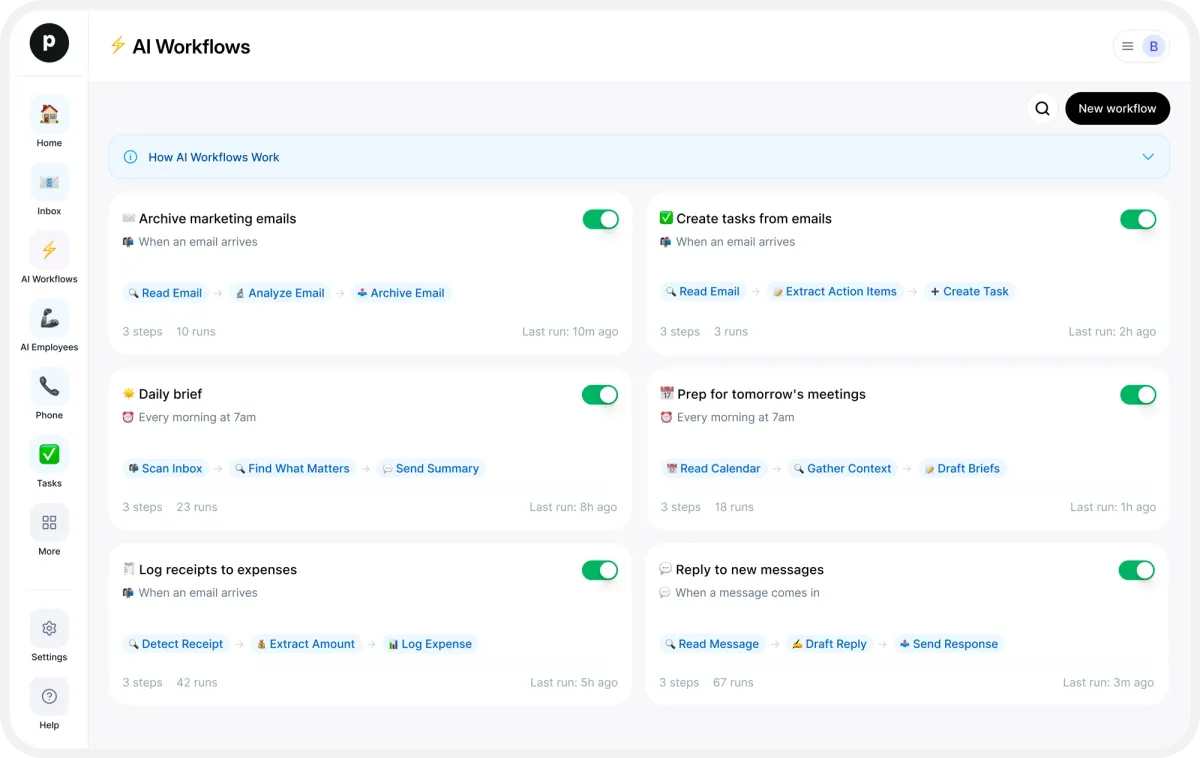Image resolution: width=1200 pixels, height=758 pixels.
Task: Click the Draft Reply step chip
Action: click(x=829, y=644)
